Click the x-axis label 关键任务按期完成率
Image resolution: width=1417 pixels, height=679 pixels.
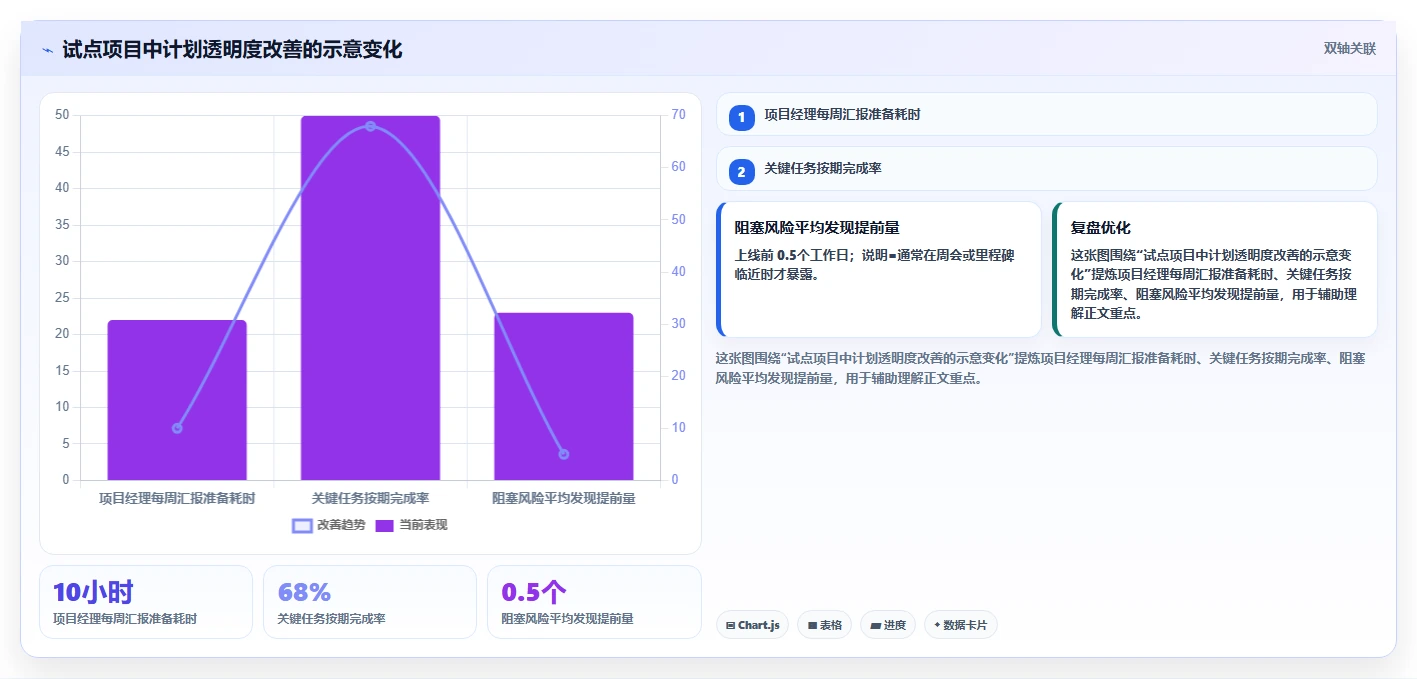tap(370, 498)
